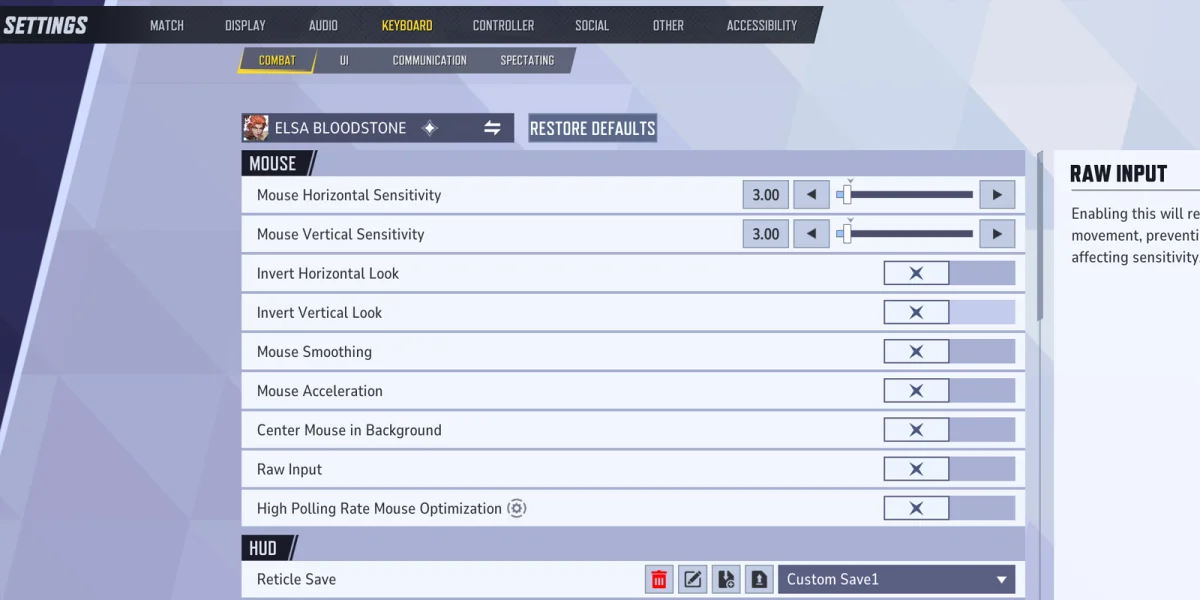Viewport: 1200px width, 600px height.
Task: Click Elsa Bloodstone's character portrait
Action: [x=256, y=128]
